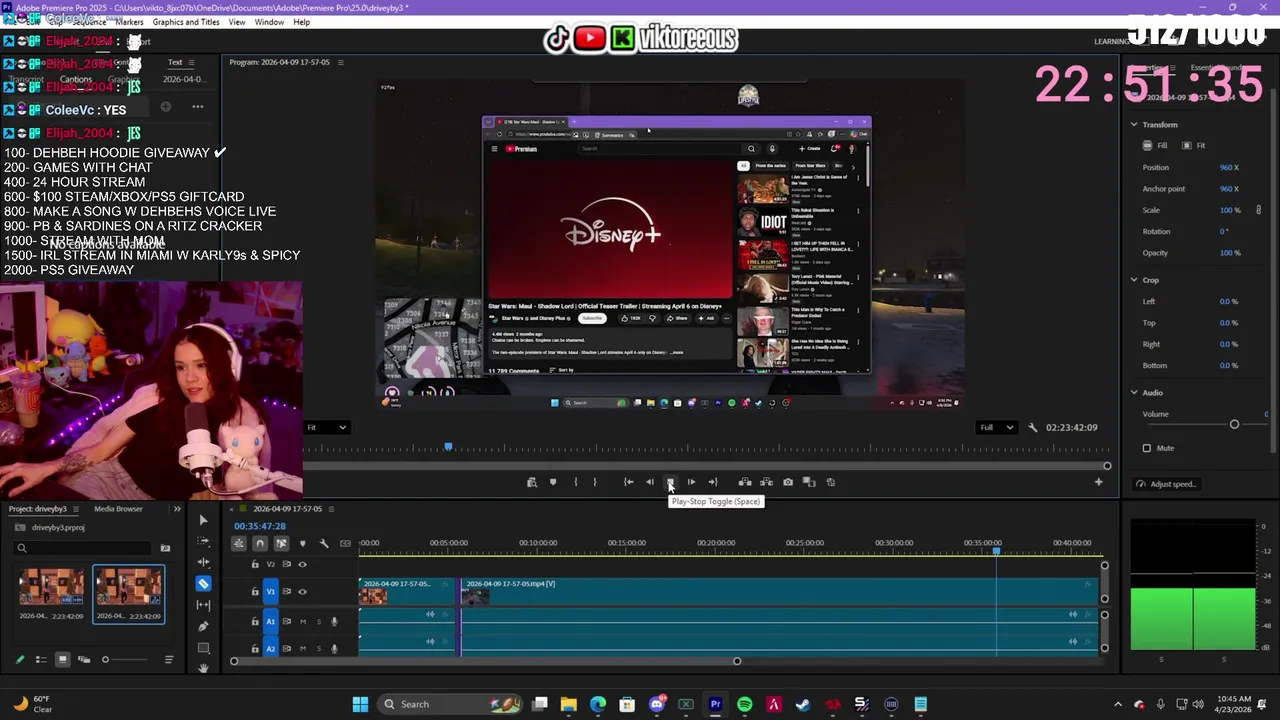Open the Fit zoom level dropdown
The height and width of the screenshot is (720, 1280).
[327, 427]
